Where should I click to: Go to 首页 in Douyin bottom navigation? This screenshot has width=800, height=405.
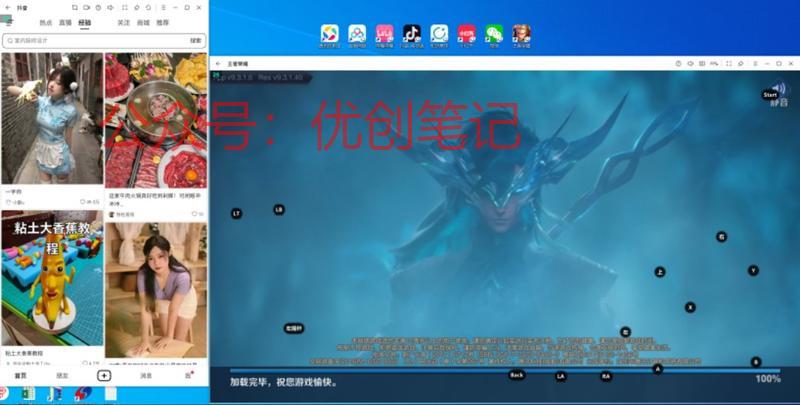20,375
